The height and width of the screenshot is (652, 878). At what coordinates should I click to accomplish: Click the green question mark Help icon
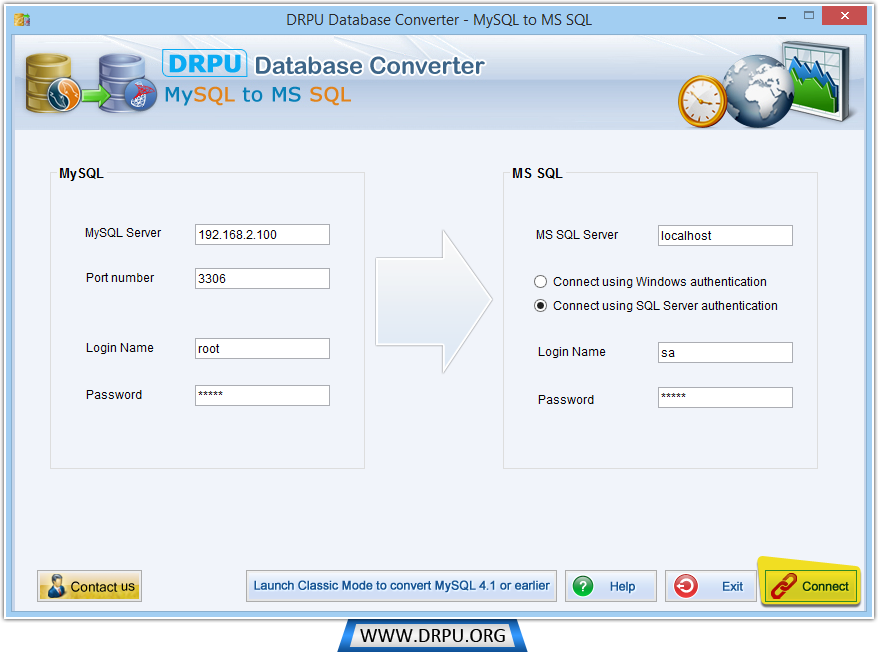point(583,586)
